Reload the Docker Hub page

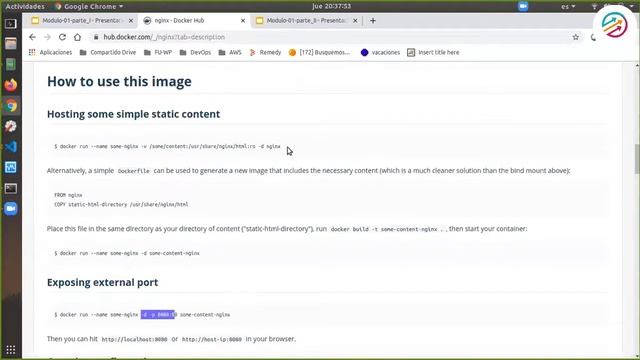(x=62, y=37)
